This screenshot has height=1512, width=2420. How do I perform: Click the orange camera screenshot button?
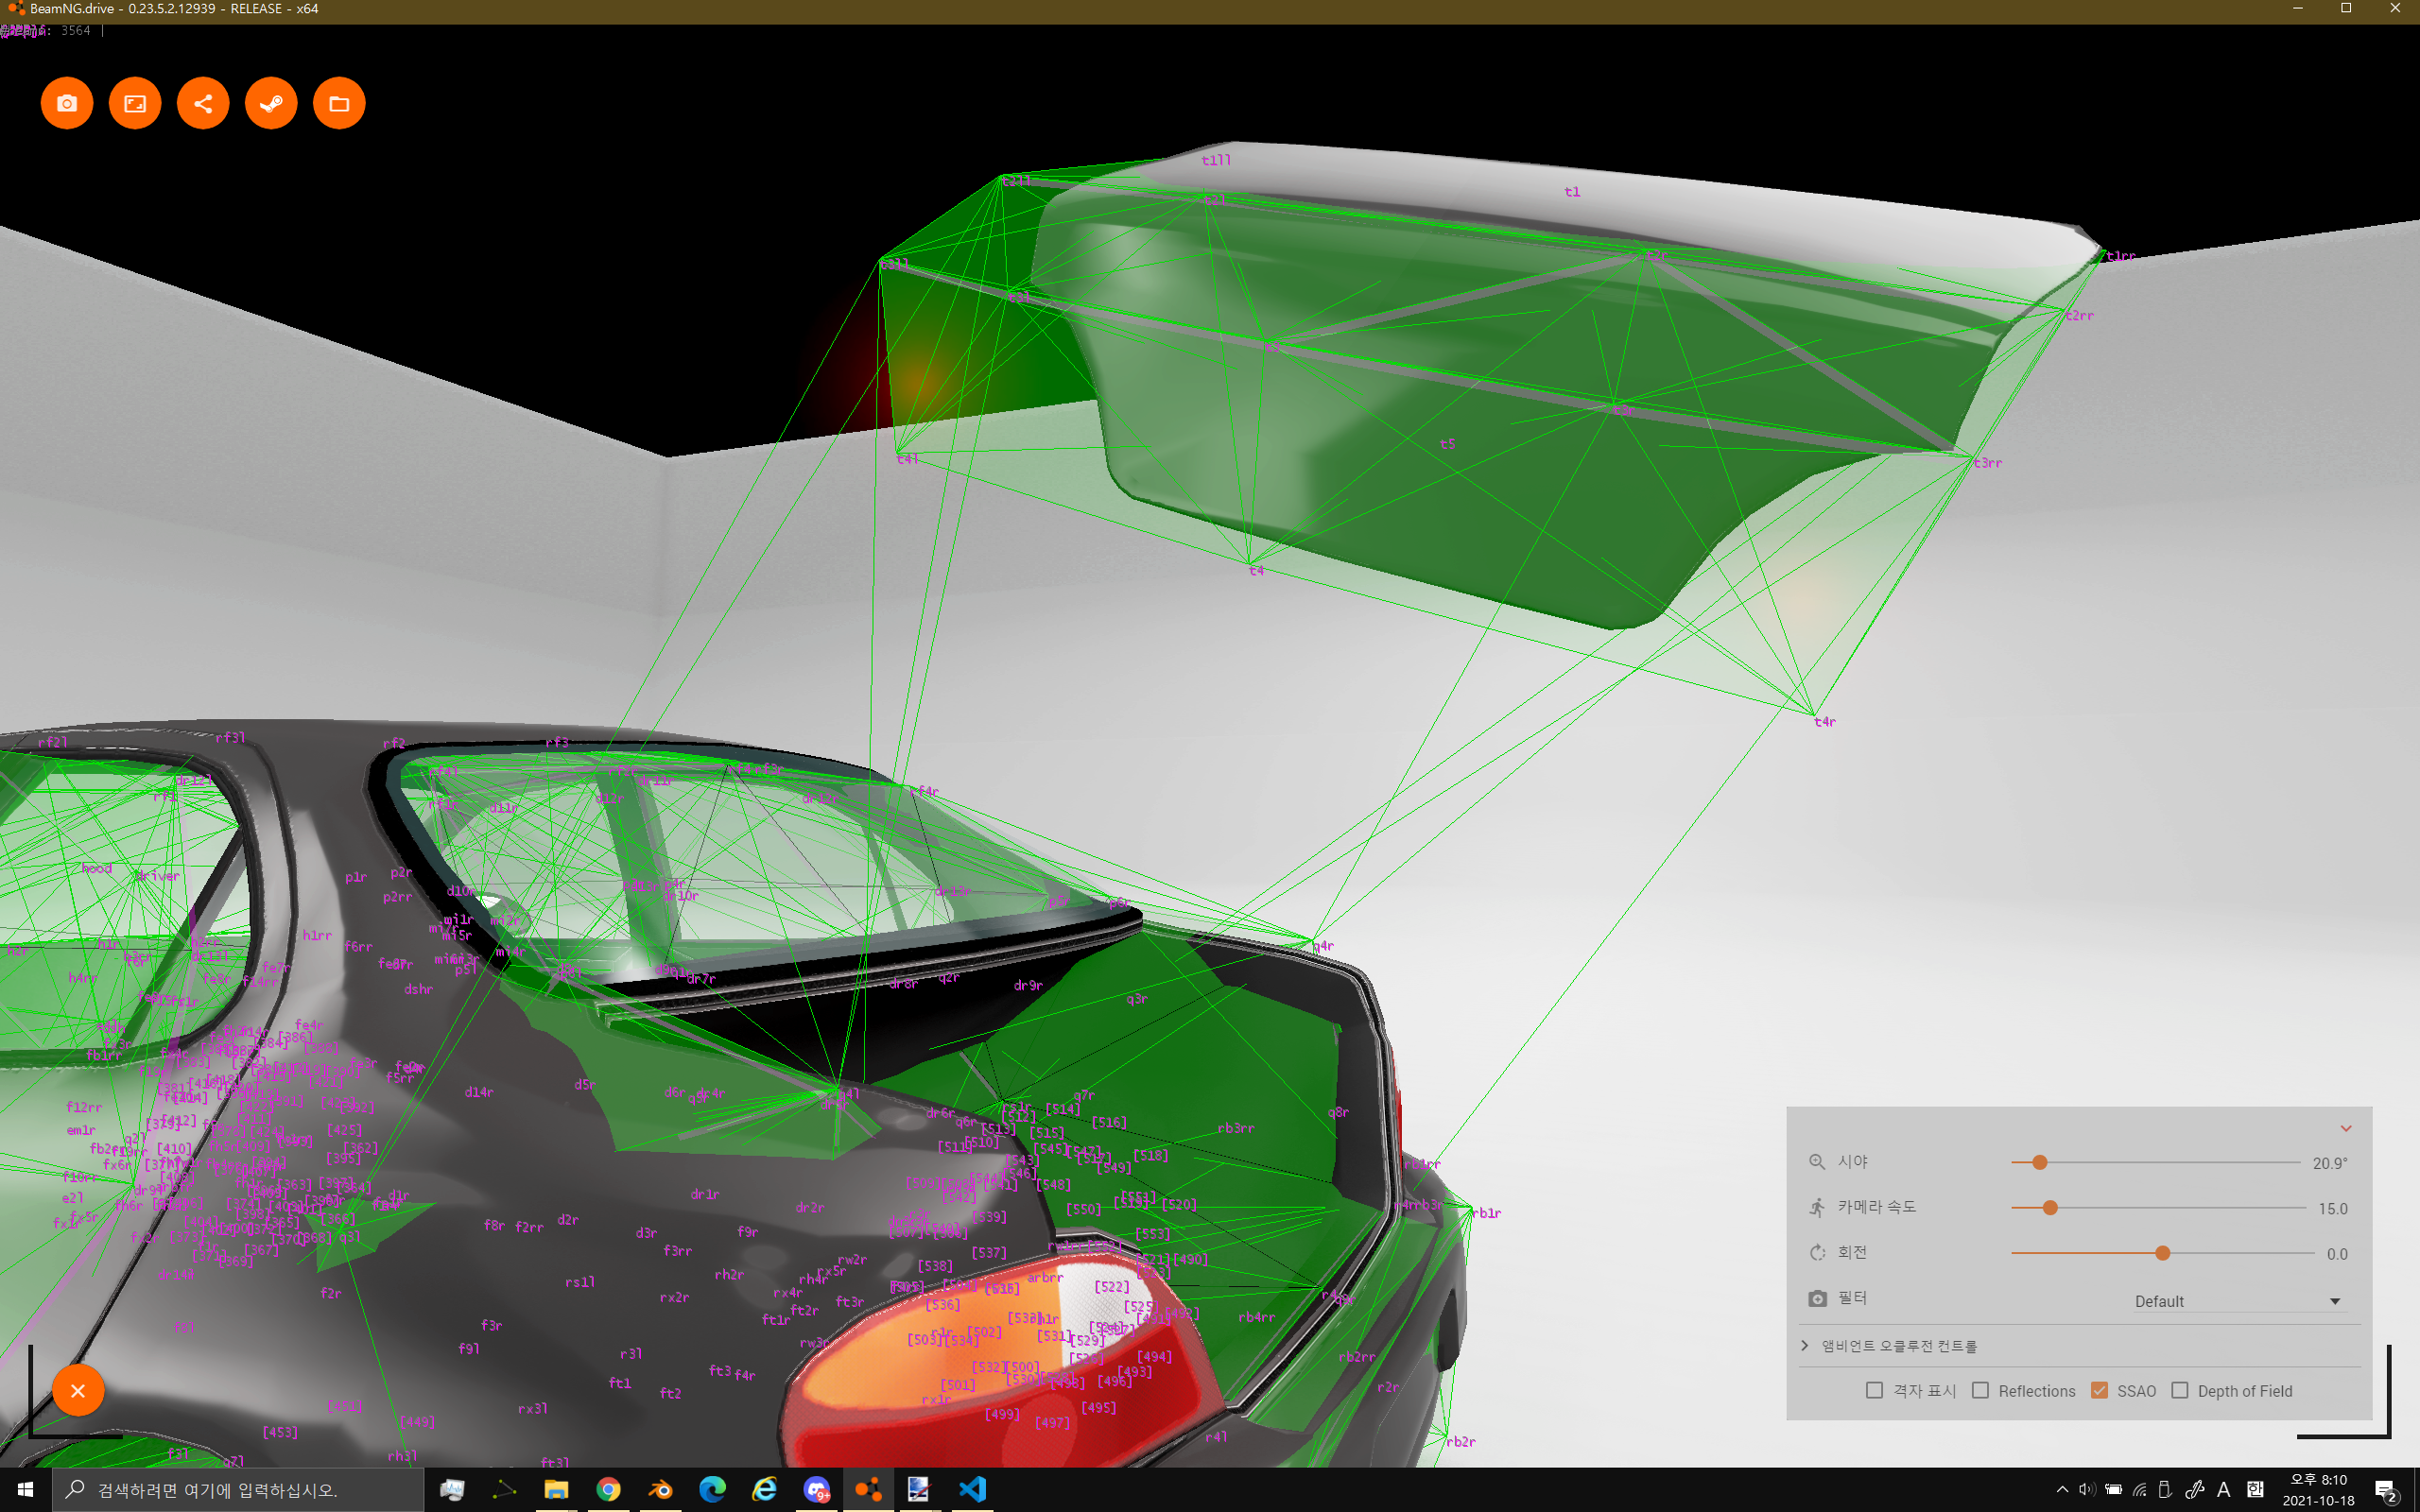67,103
